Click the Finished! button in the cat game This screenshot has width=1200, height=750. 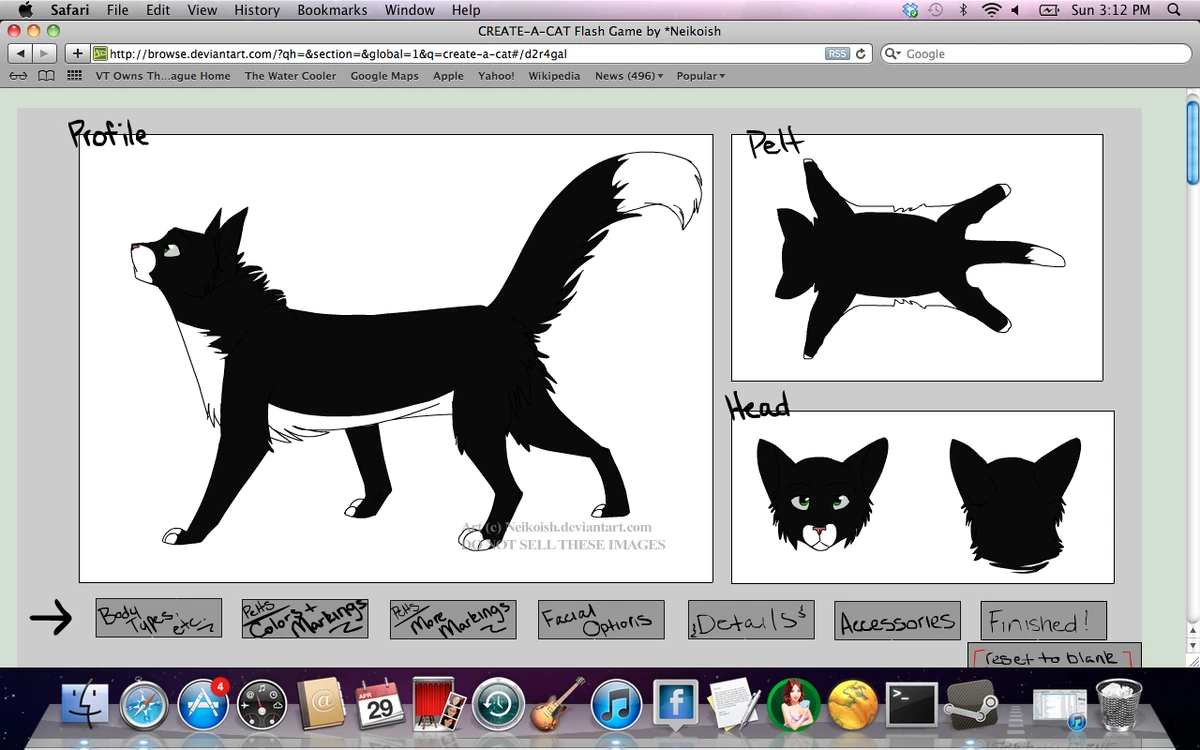point(1042,621)
